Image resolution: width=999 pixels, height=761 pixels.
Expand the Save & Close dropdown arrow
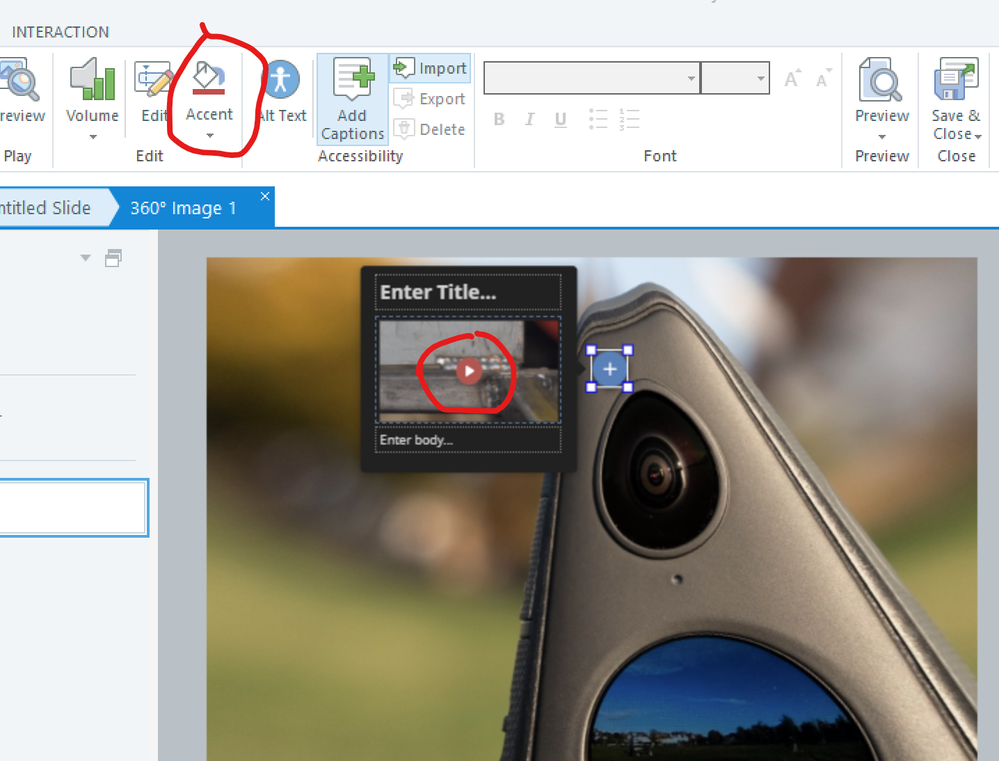pos(977,136)
